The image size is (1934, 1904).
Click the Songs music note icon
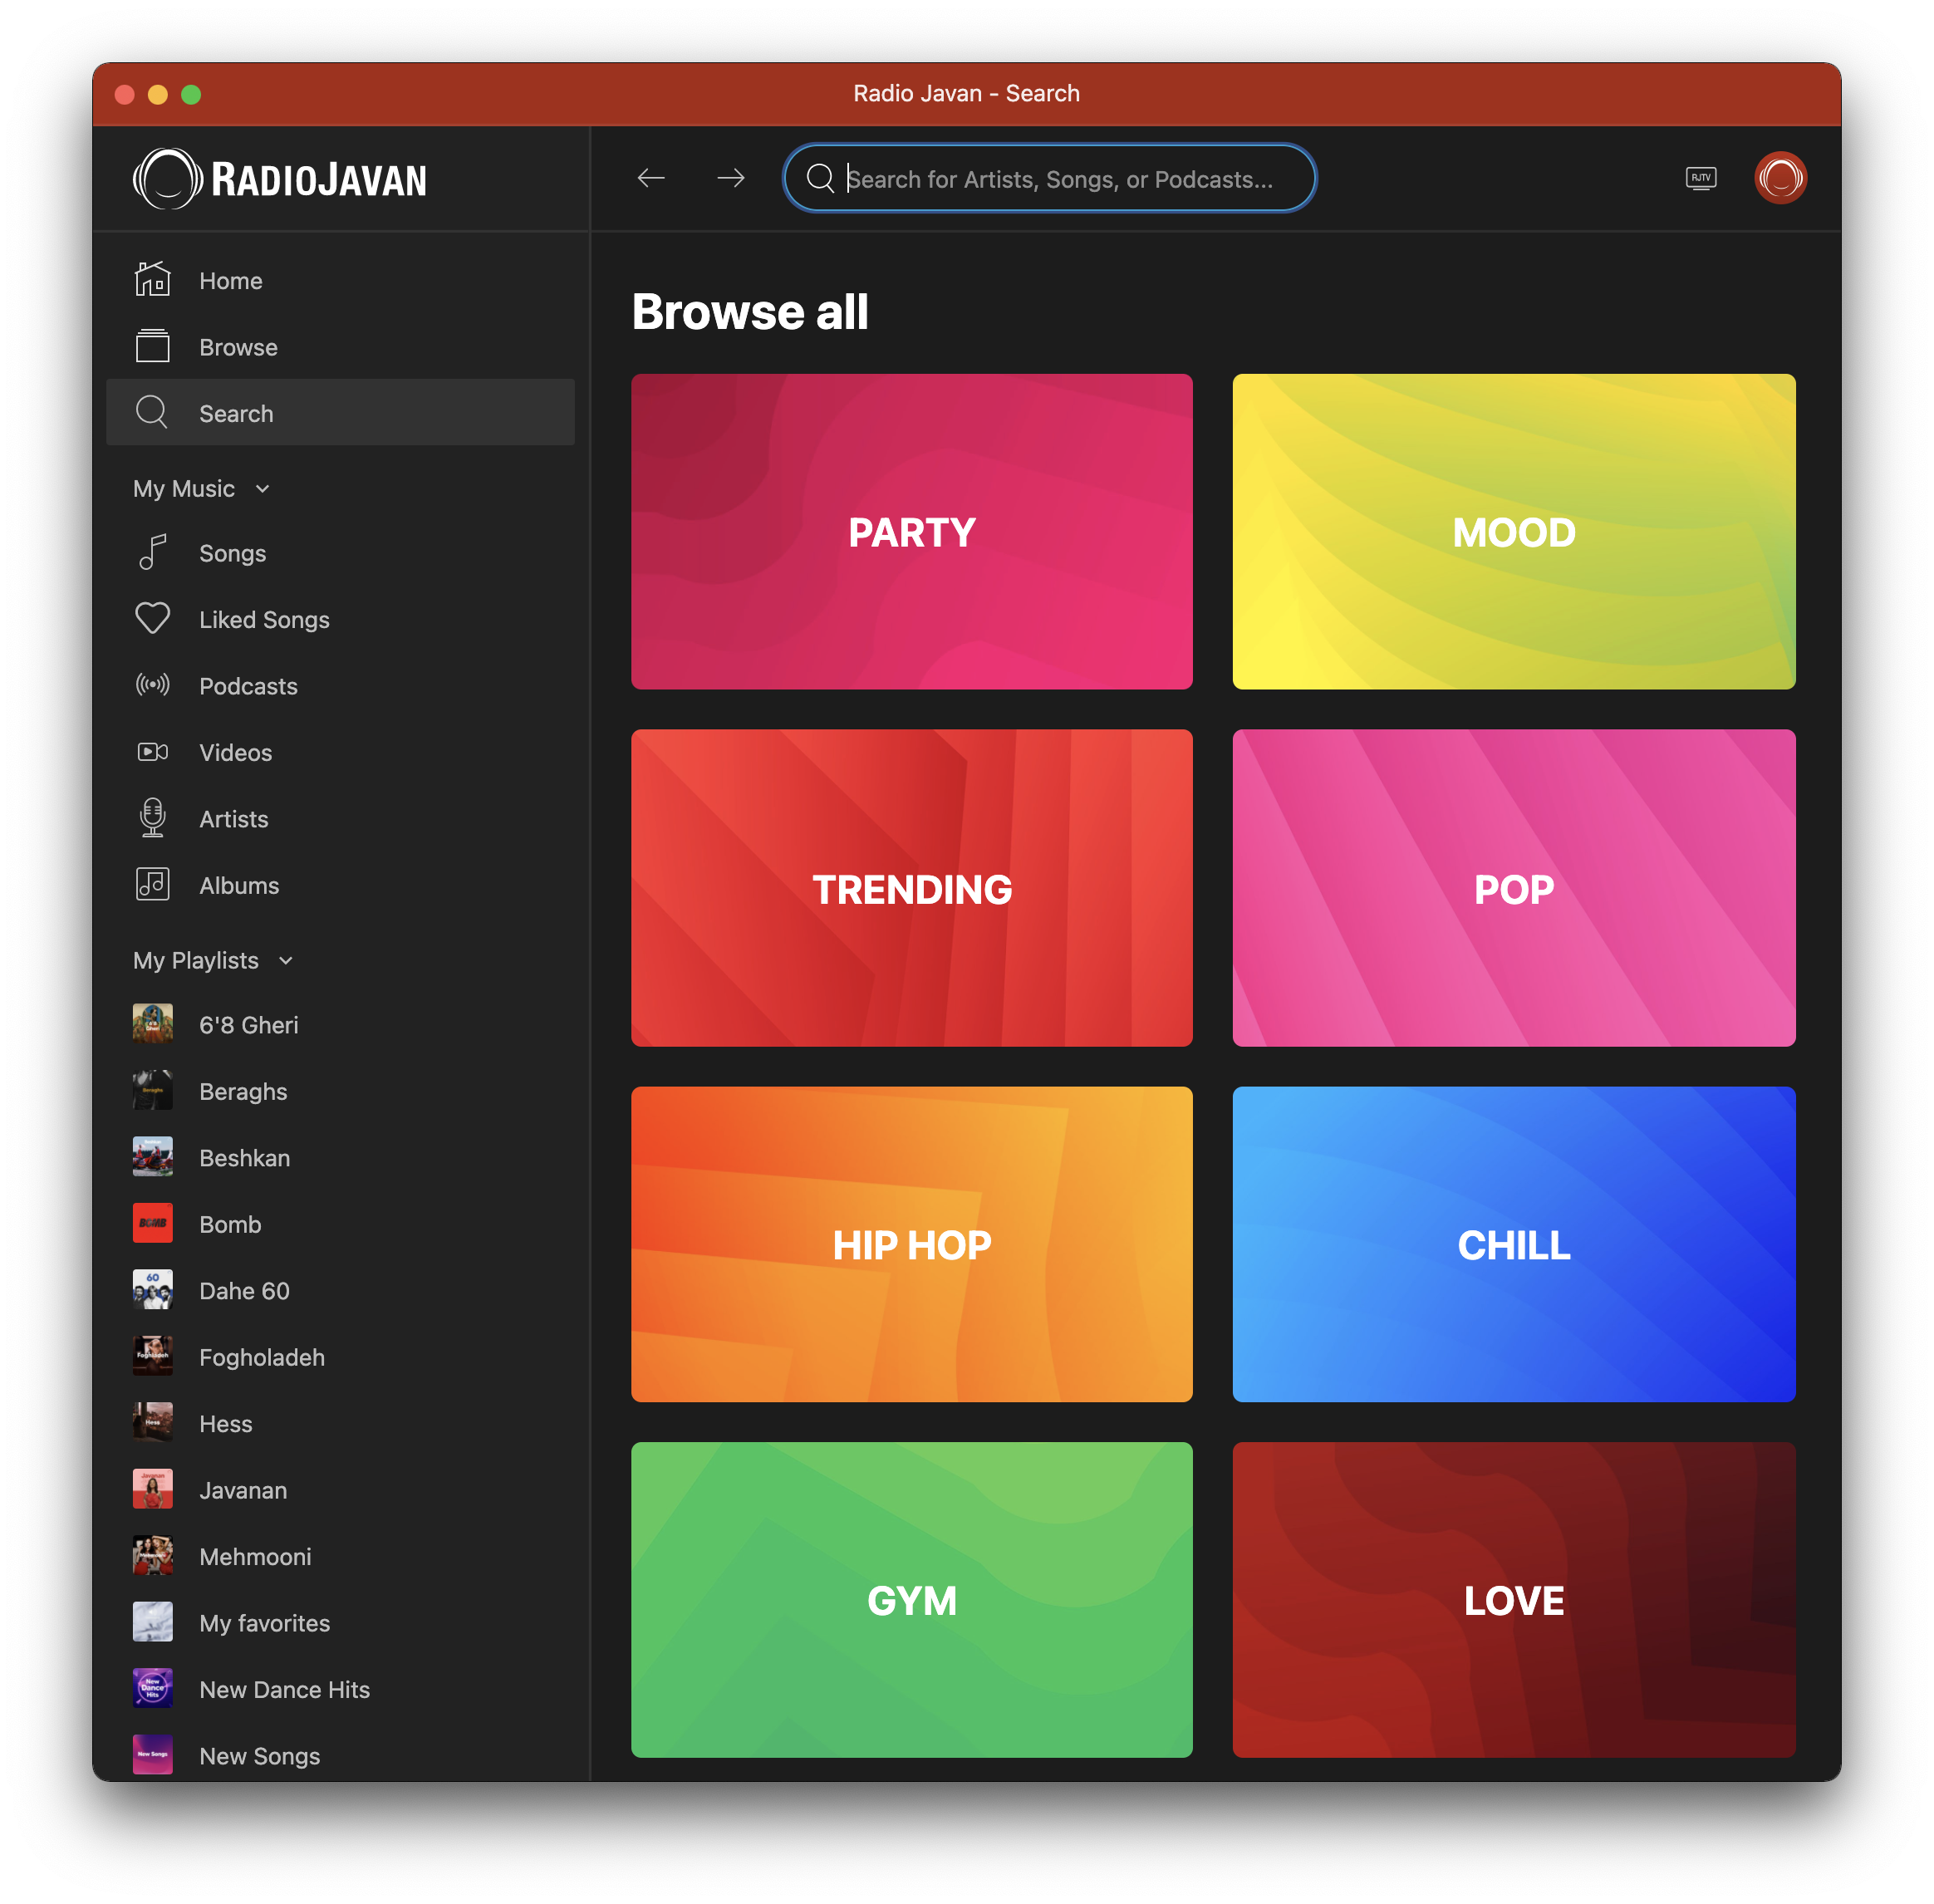pyautogui.click(x=152, y=552)
